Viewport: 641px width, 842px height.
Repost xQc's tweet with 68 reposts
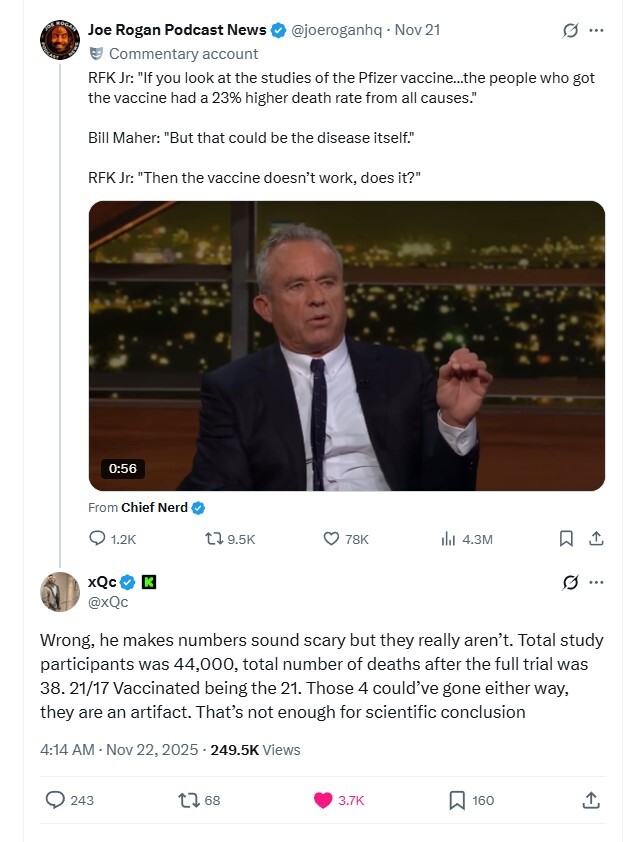tap(187, 800)
